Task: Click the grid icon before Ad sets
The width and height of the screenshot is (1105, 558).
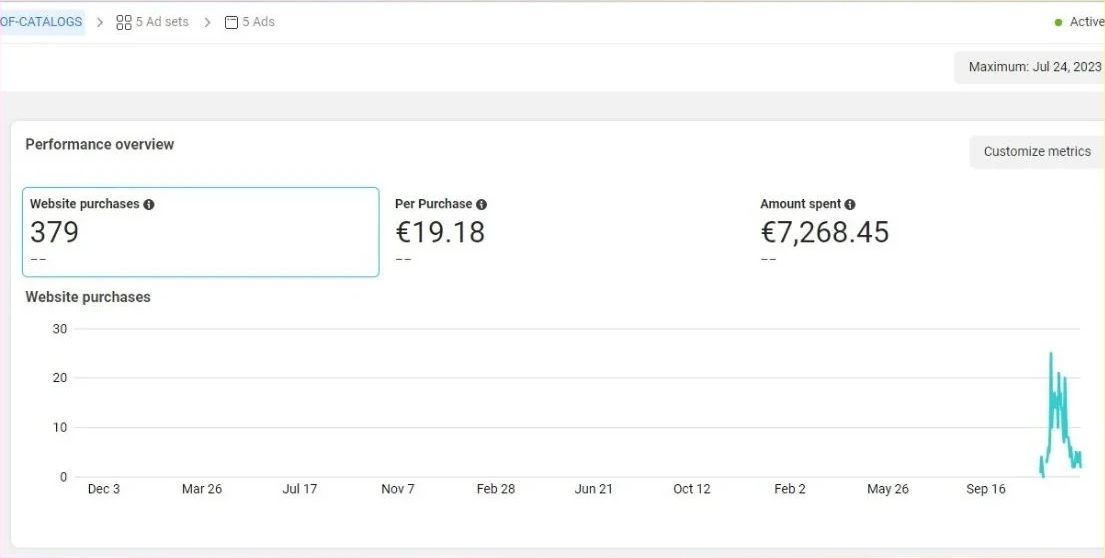Action: click(x=124, y=22)
